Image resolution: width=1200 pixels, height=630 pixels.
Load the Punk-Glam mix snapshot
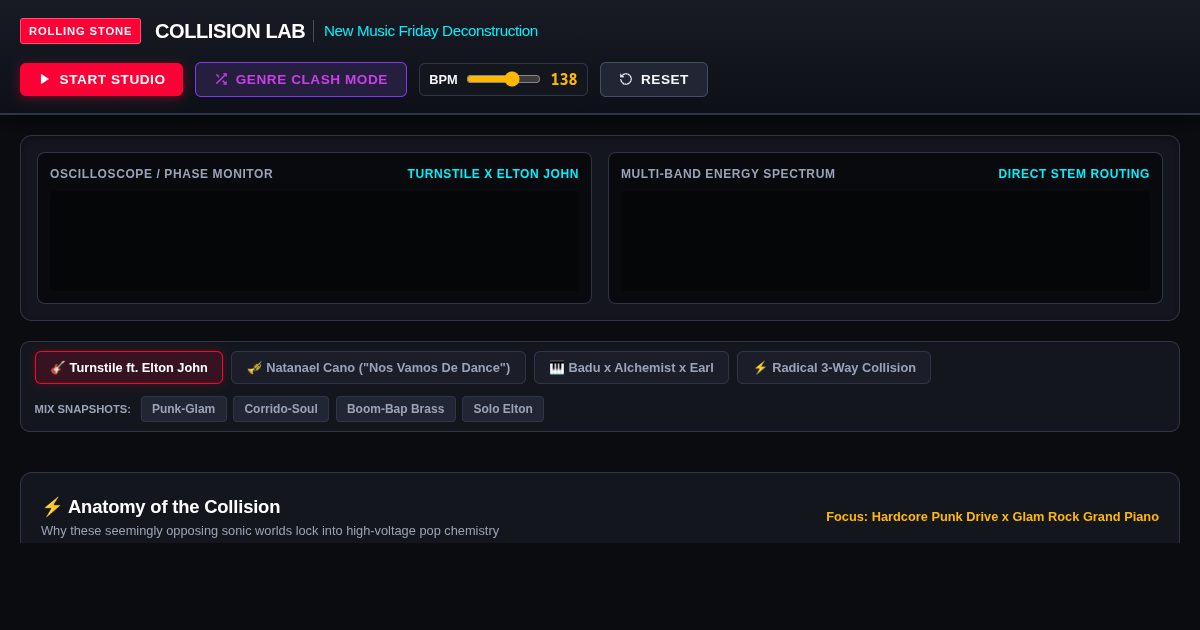coord(184,409)
